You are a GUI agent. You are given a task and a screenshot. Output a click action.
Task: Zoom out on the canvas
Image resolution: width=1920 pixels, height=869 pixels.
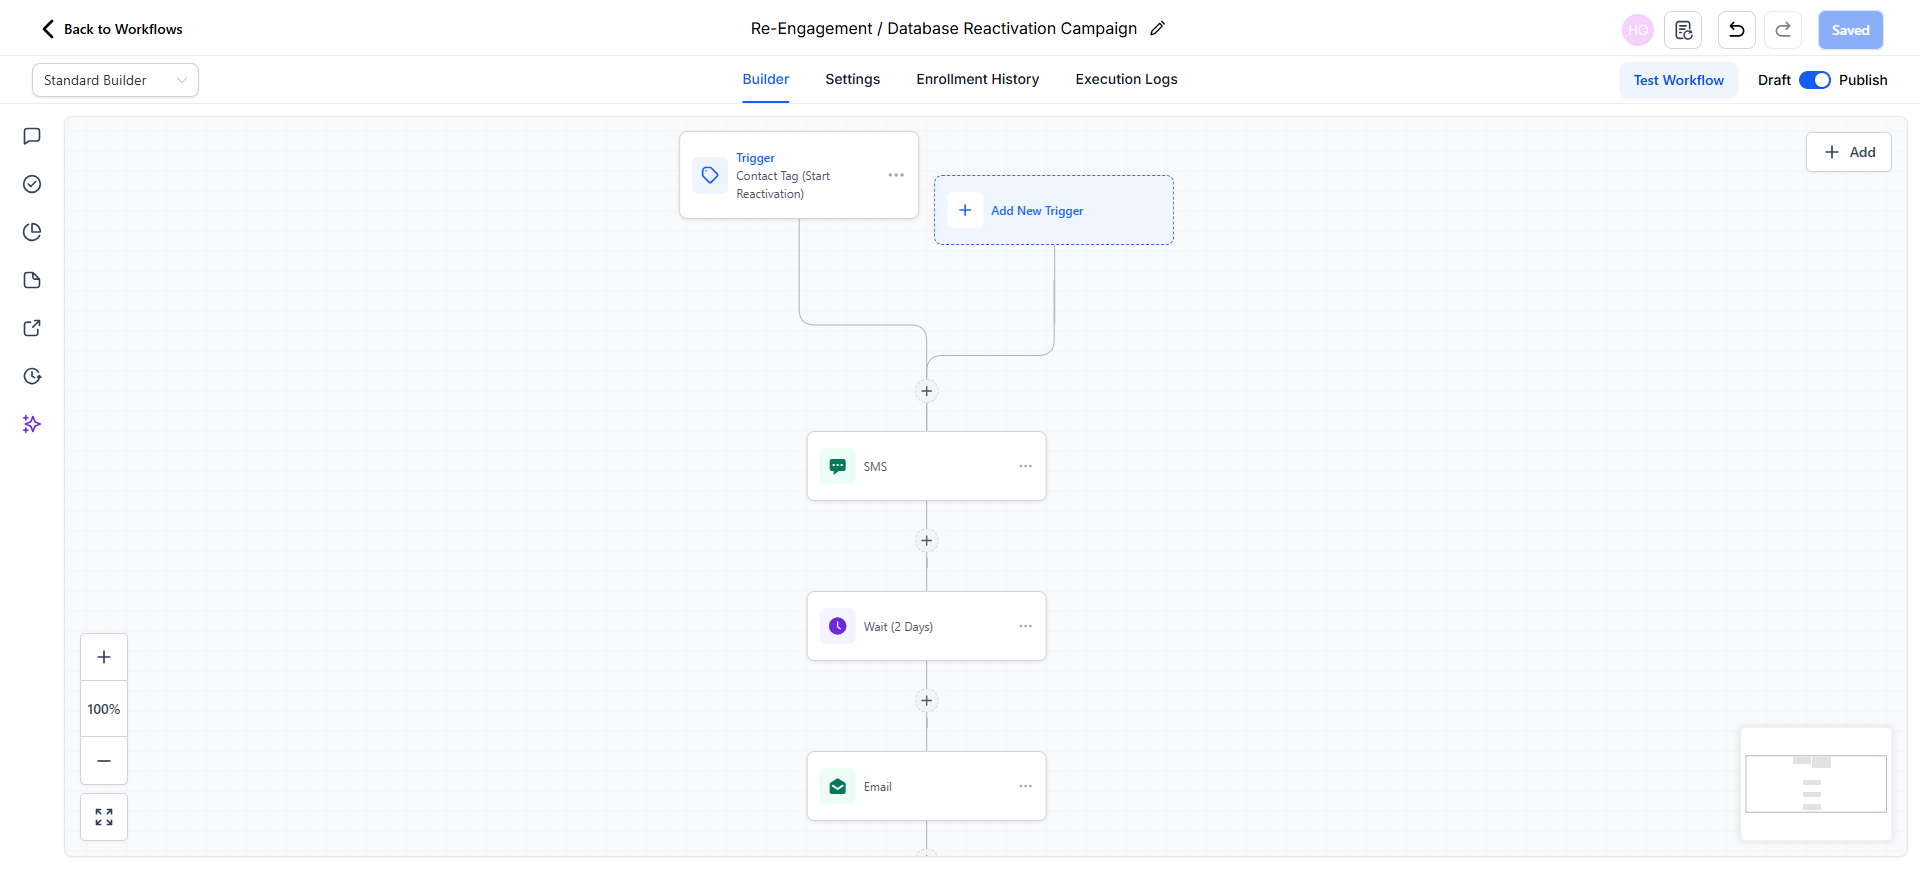click(x=104, y=761)
